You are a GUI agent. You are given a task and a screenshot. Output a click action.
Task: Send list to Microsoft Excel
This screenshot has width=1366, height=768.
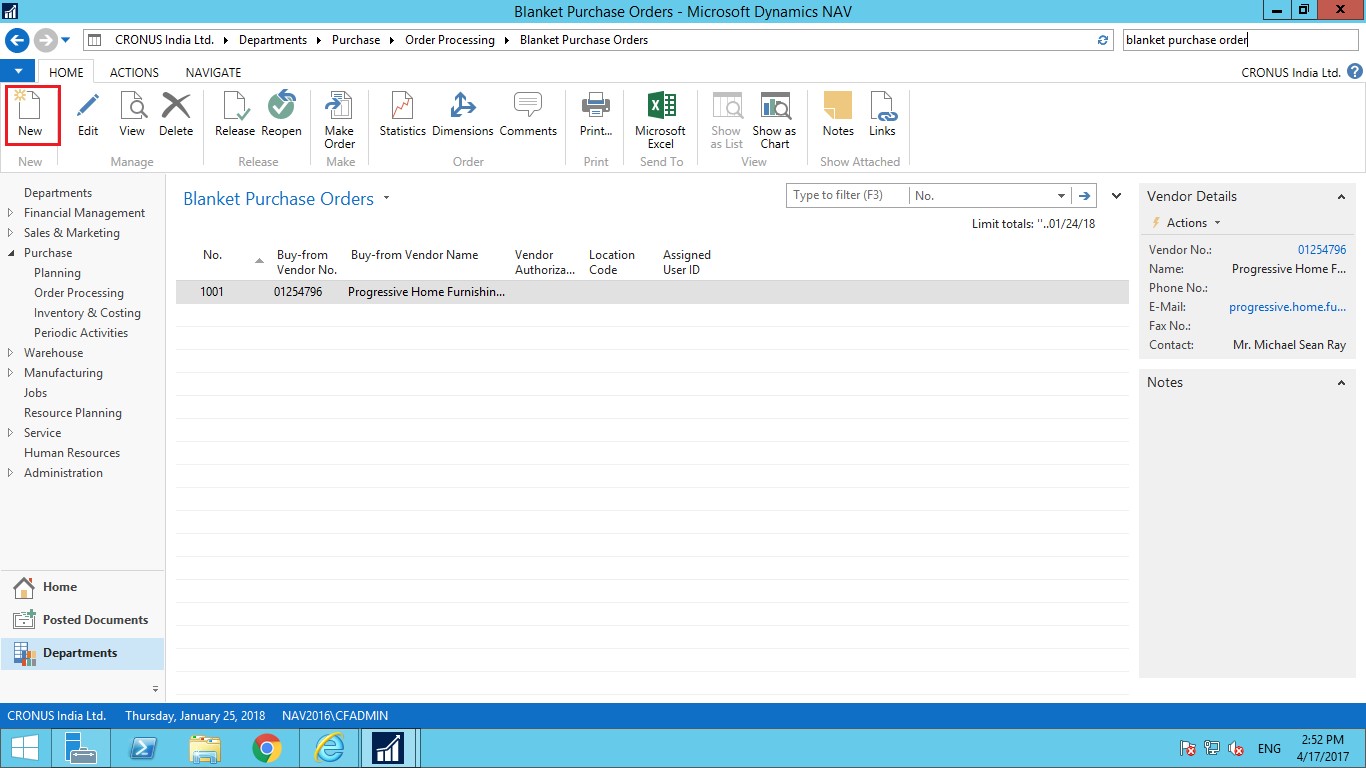(660, 120)
